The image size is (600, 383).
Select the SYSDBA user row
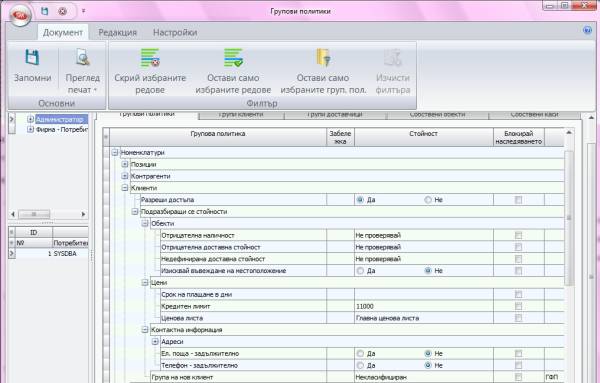click(52, 254)
